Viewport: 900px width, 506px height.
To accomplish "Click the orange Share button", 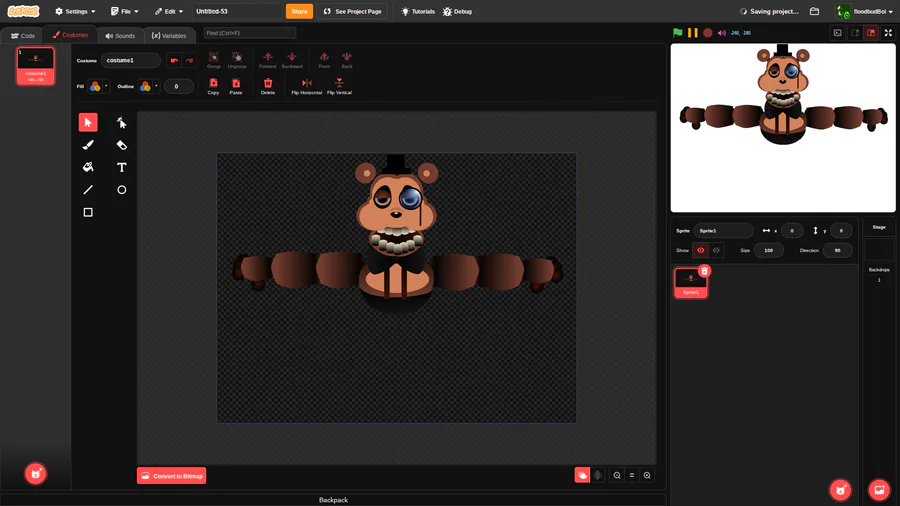I will coord(299,11).
